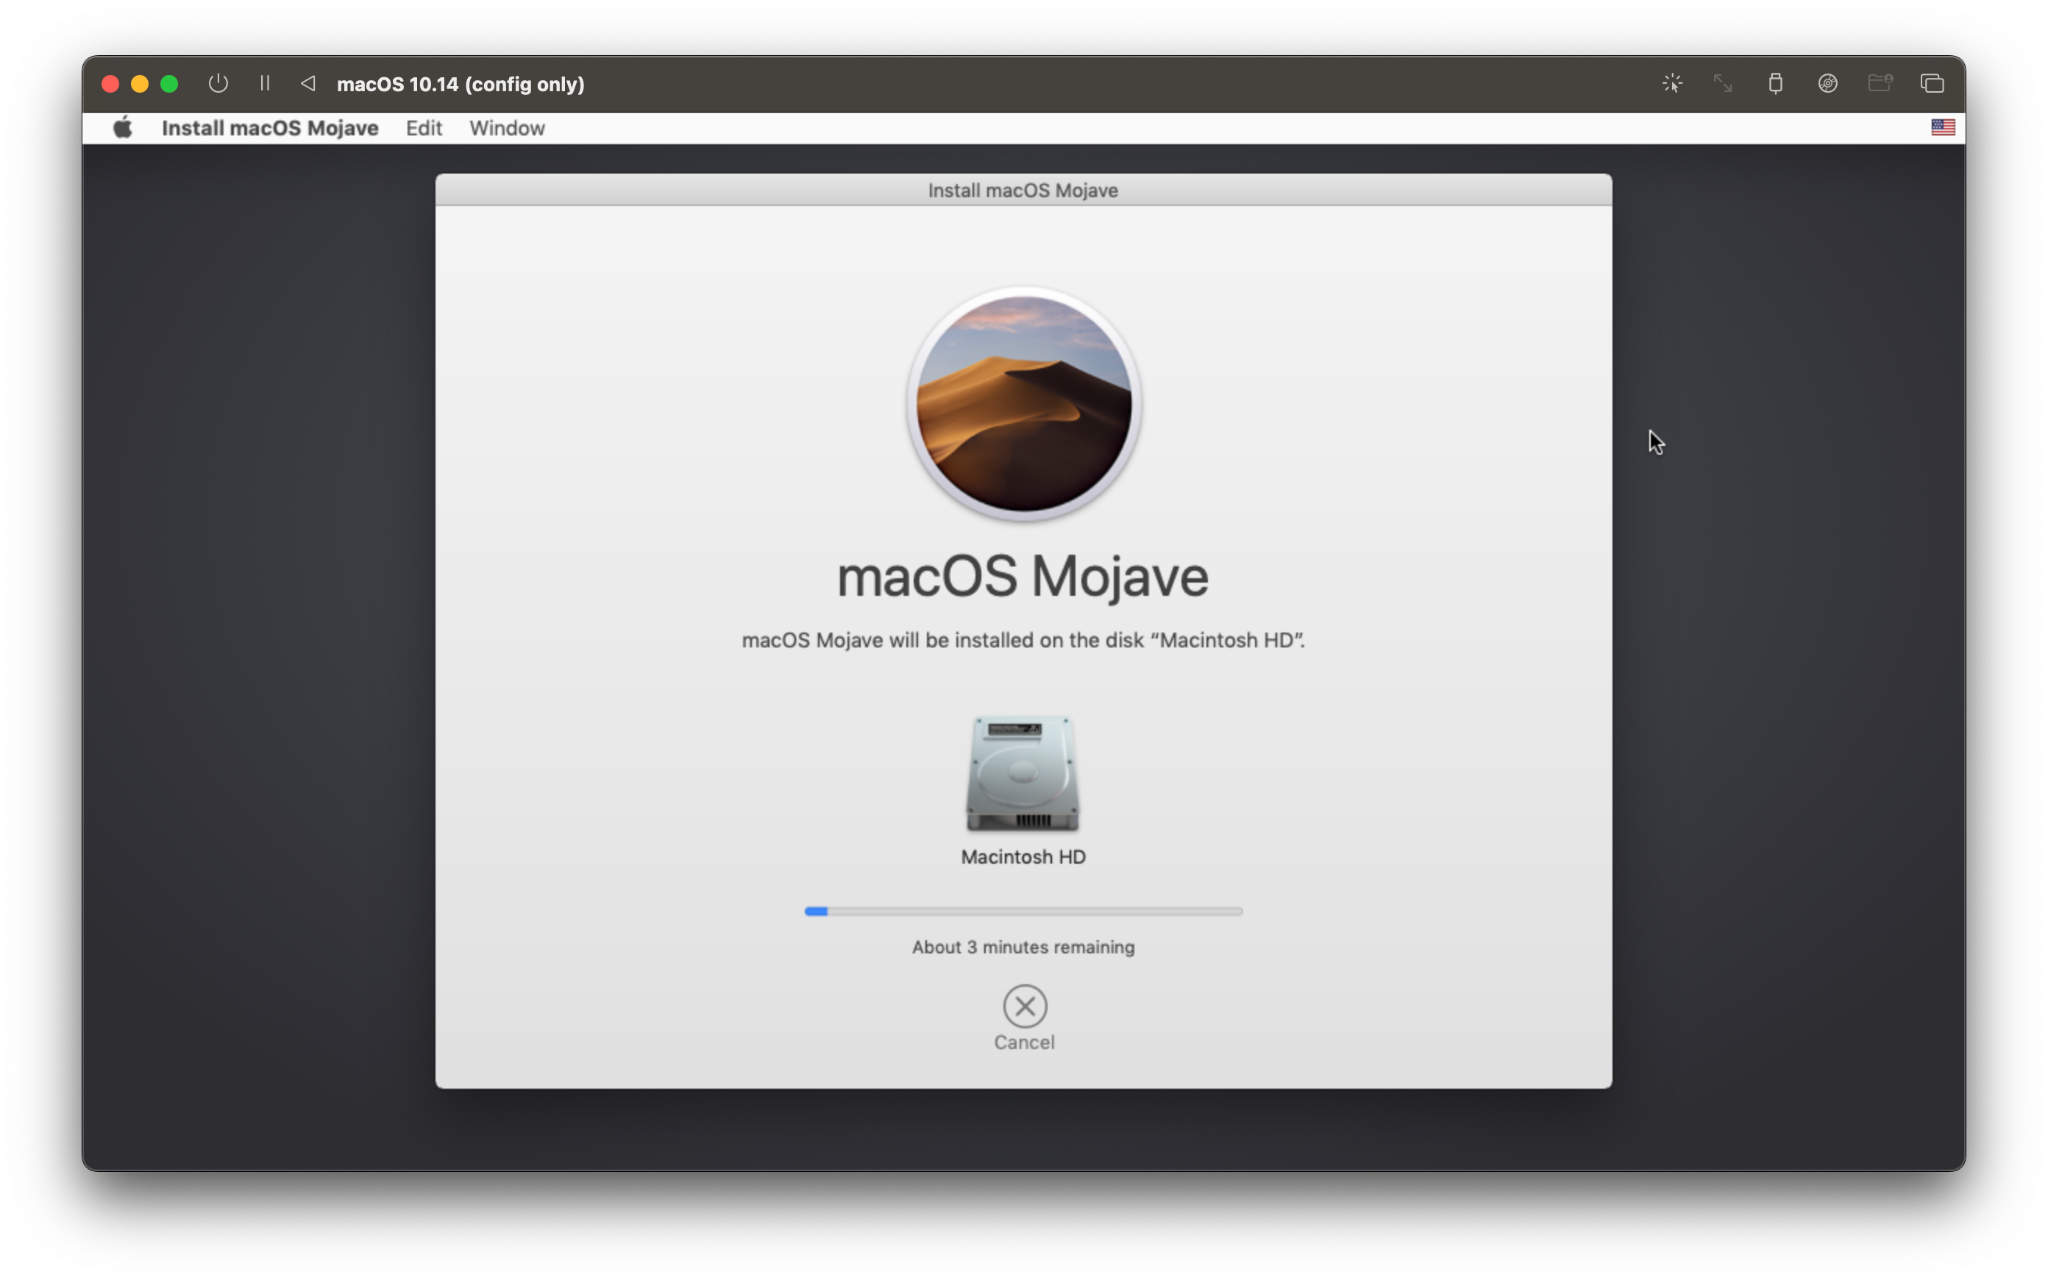Pause the virtual machine

point(265,83)
